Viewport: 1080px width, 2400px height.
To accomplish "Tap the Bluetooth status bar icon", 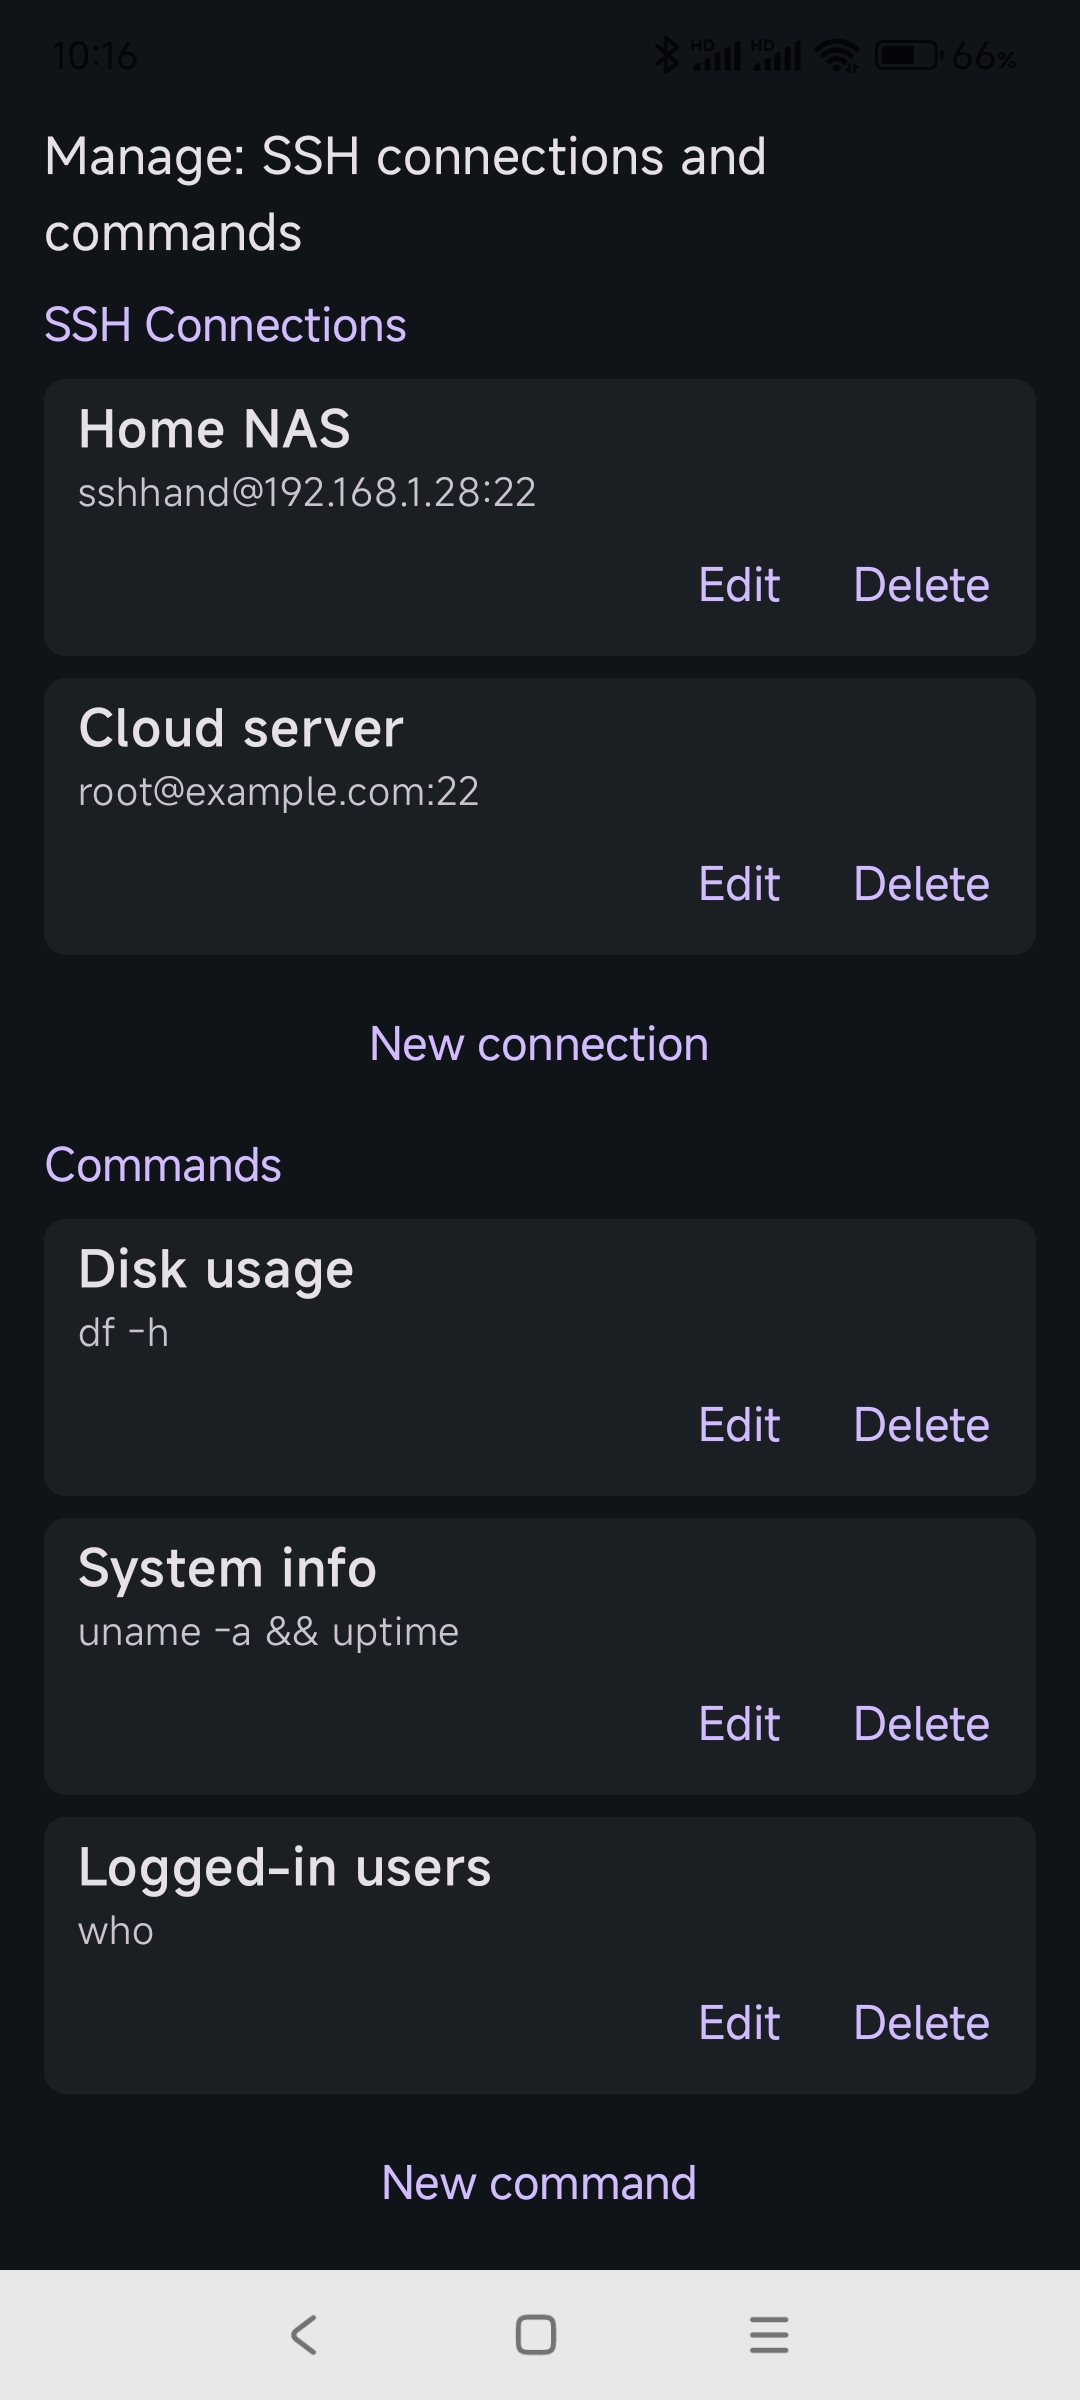I will 666,56.
